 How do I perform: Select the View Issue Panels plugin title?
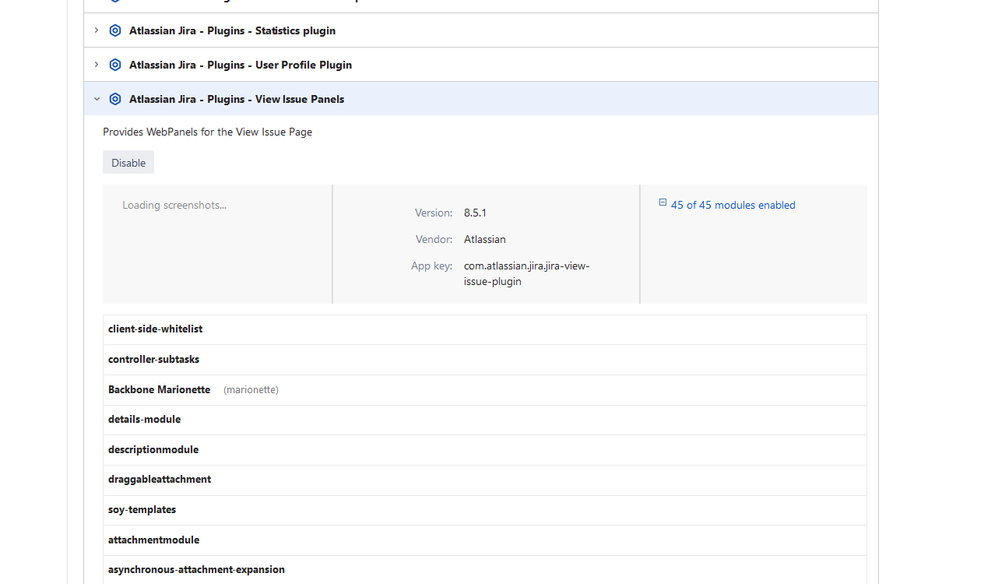(x=236, y=98)
